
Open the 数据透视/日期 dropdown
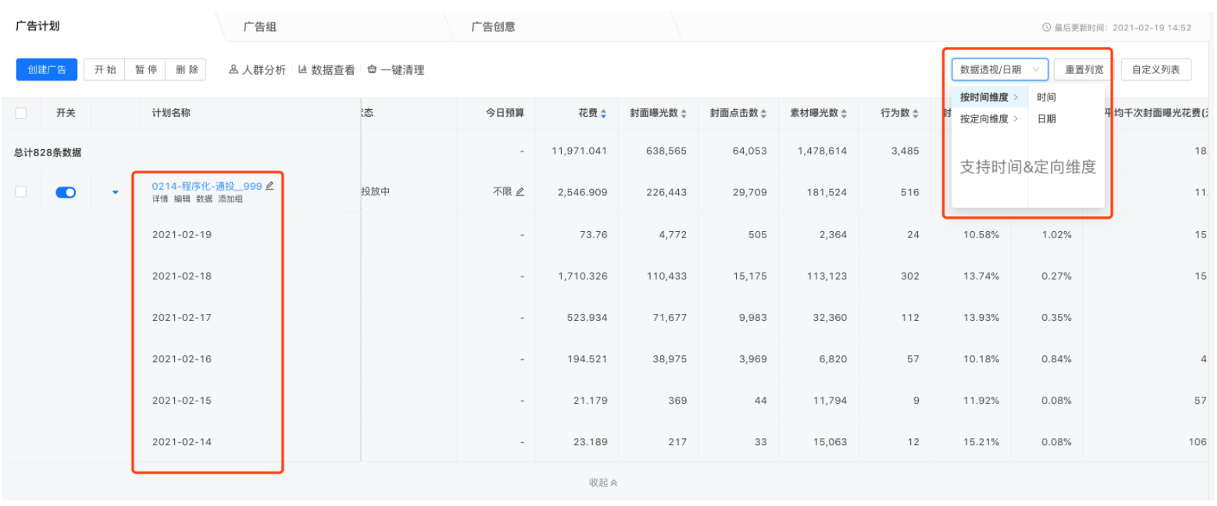tap(999, 70)
